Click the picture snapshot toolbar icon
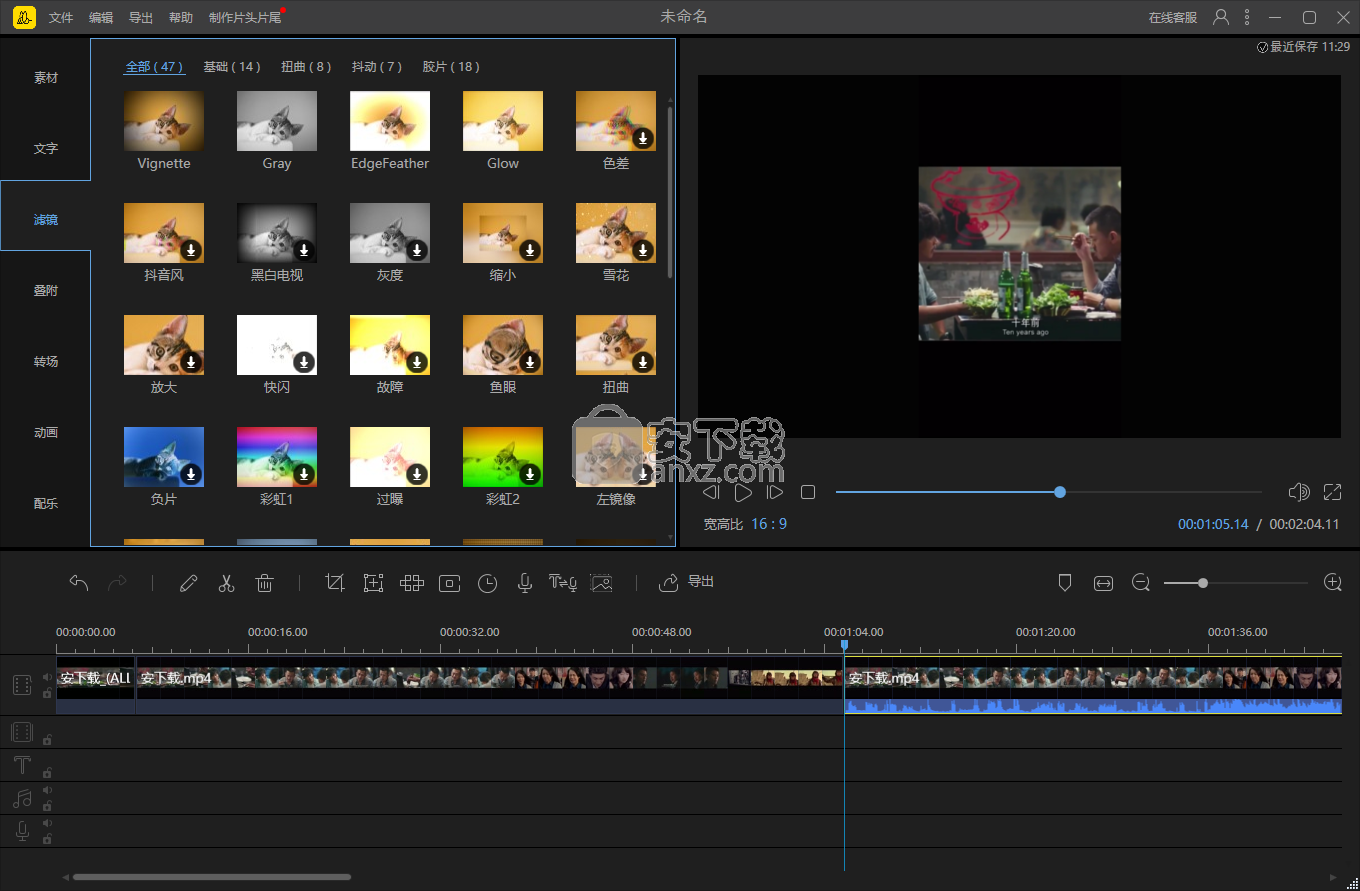1360x891 pixels. click(601, 583)
